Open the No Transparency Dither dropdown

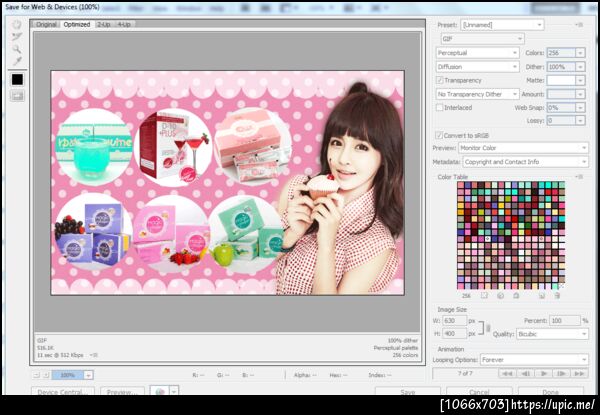(478, 94)
